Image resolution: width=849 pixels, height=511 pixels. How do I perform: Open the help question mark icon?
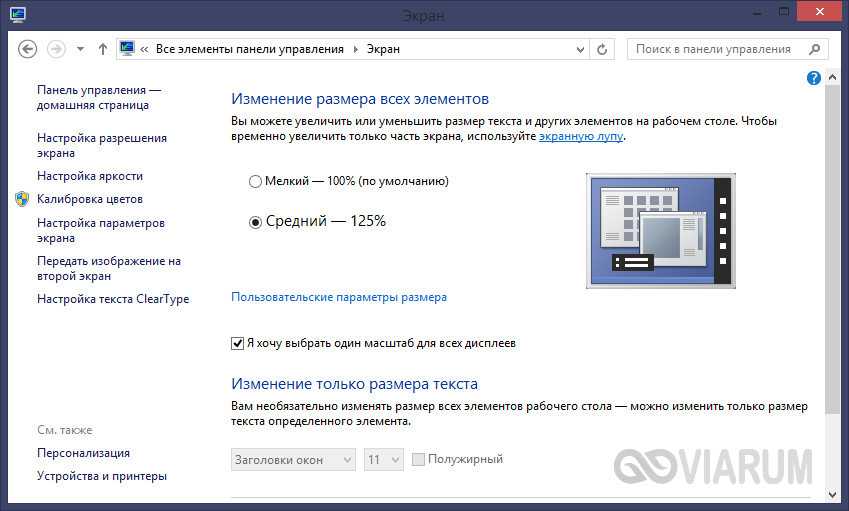[813, 78]
